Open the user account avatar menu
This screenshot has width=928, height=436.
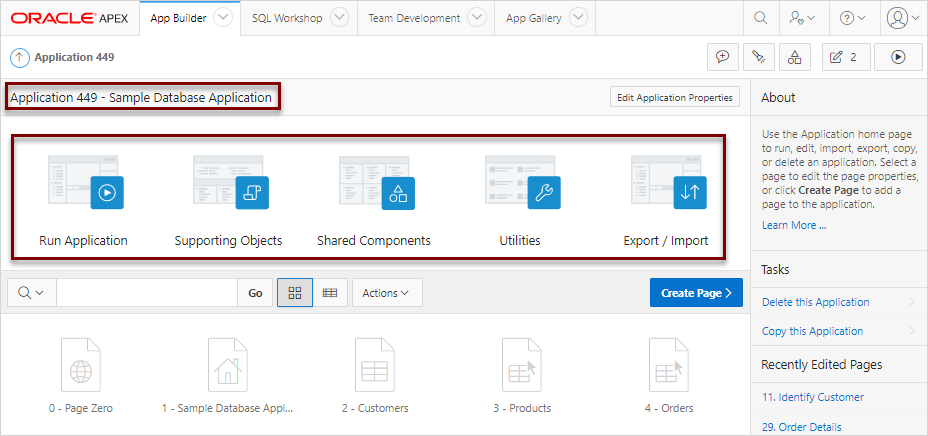903,18
